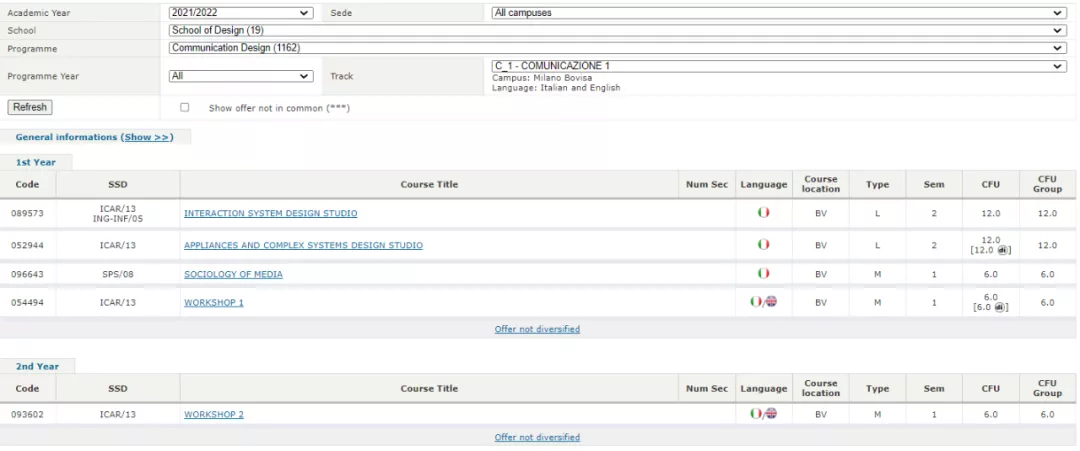Select the 1st Year tab header

pos(36,162)
